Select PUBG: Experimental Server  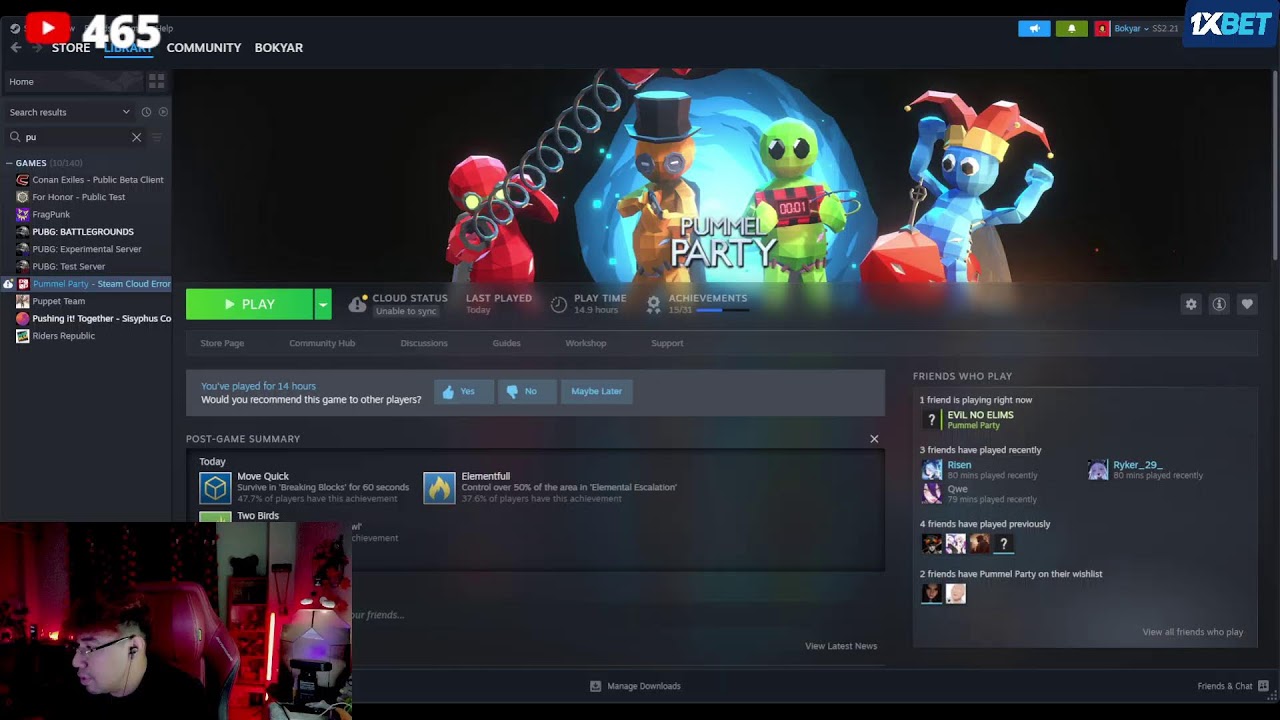[x=86, y=249]
